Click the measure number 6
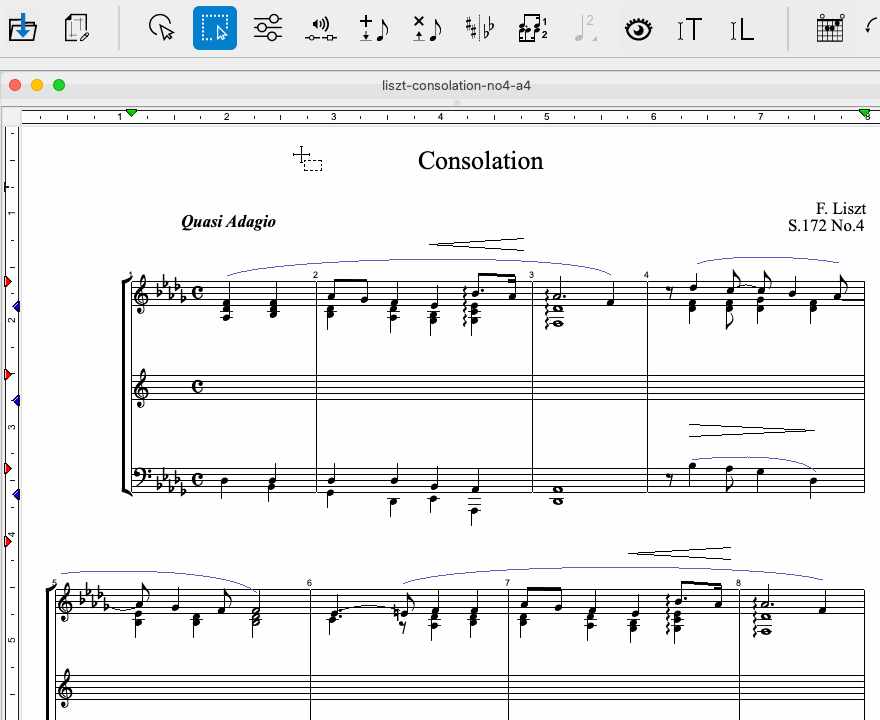The width and height of the screenshot is (880, 720). click(x=309, y=583)
